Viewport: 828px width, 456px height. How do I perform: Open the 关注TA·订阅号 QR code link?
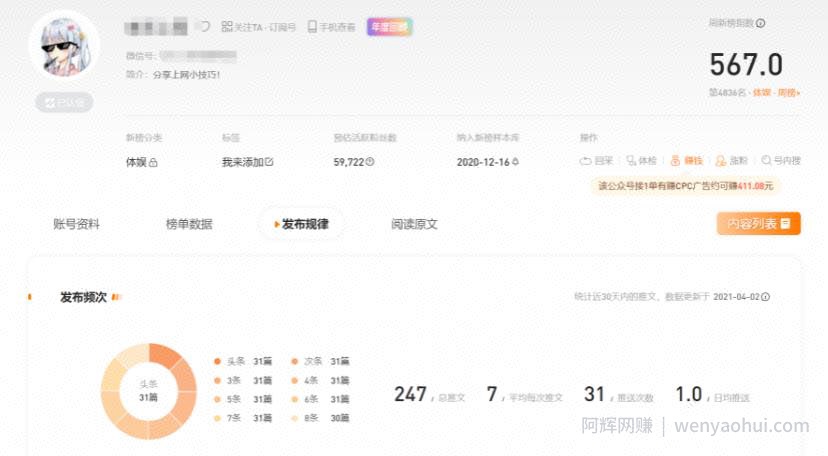coord(258,27)
